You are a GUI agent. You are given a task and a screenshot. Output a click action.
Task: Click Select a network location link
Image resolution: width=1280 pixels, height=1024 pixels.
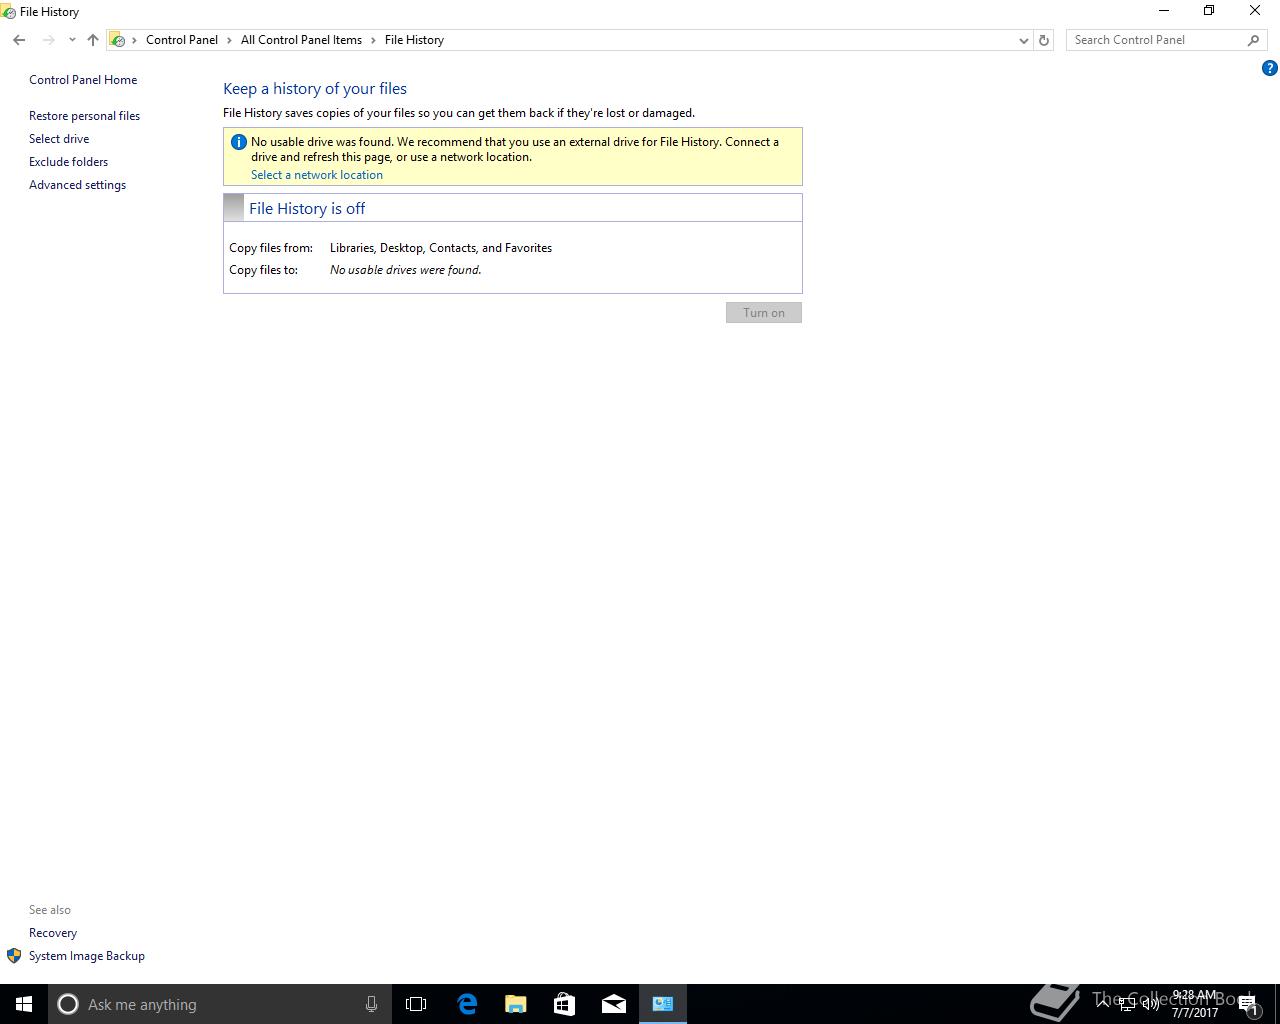317,175
